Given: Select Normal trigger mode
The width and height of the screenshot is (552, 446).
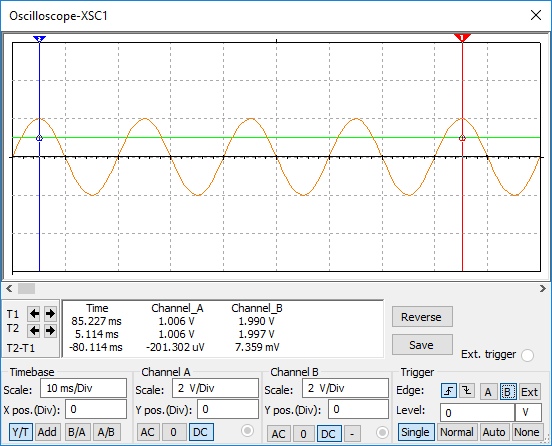Looking at the screenshot, I should [457, 432].
